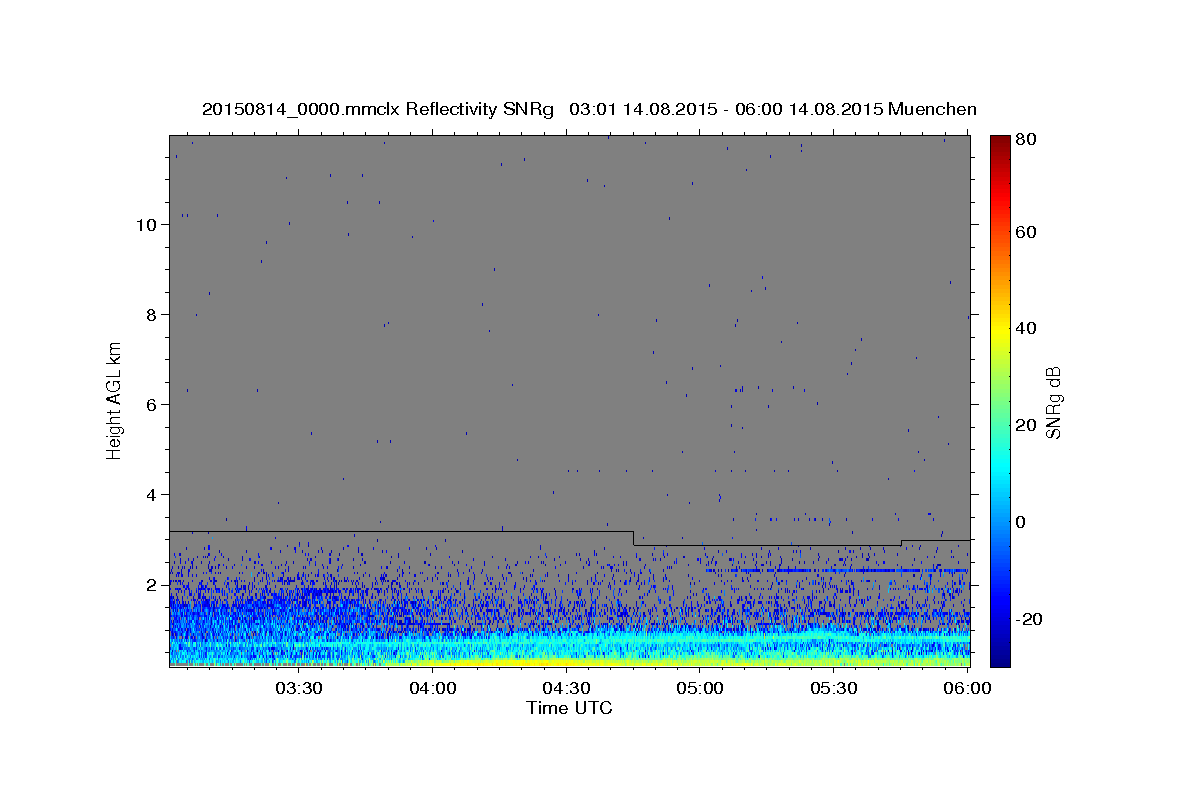
Task: Click the black step line drop near 04:45
Action: click(x=633, y=538)
